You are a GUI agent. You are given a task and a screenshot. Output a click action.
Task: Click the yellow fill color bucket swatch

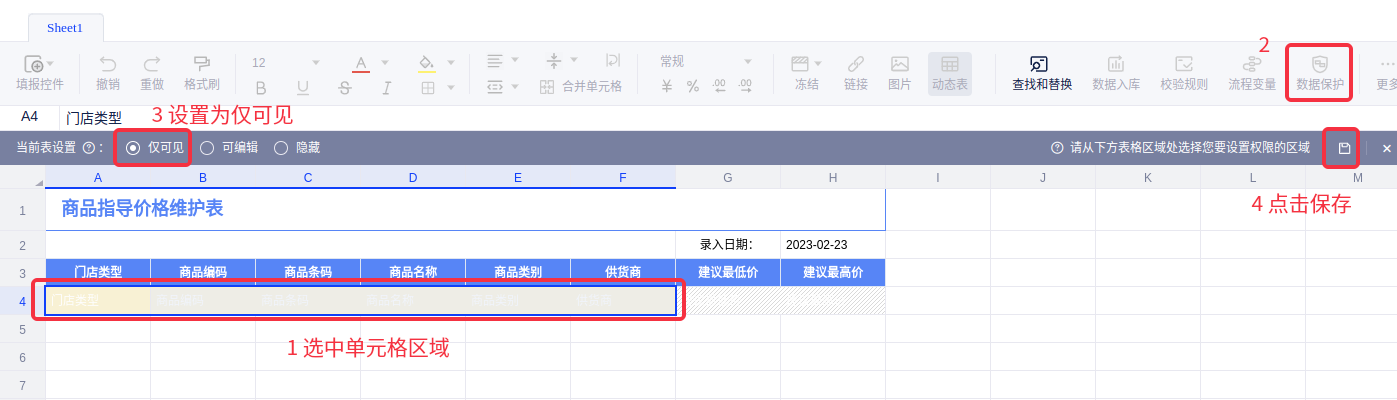point(425,63)
